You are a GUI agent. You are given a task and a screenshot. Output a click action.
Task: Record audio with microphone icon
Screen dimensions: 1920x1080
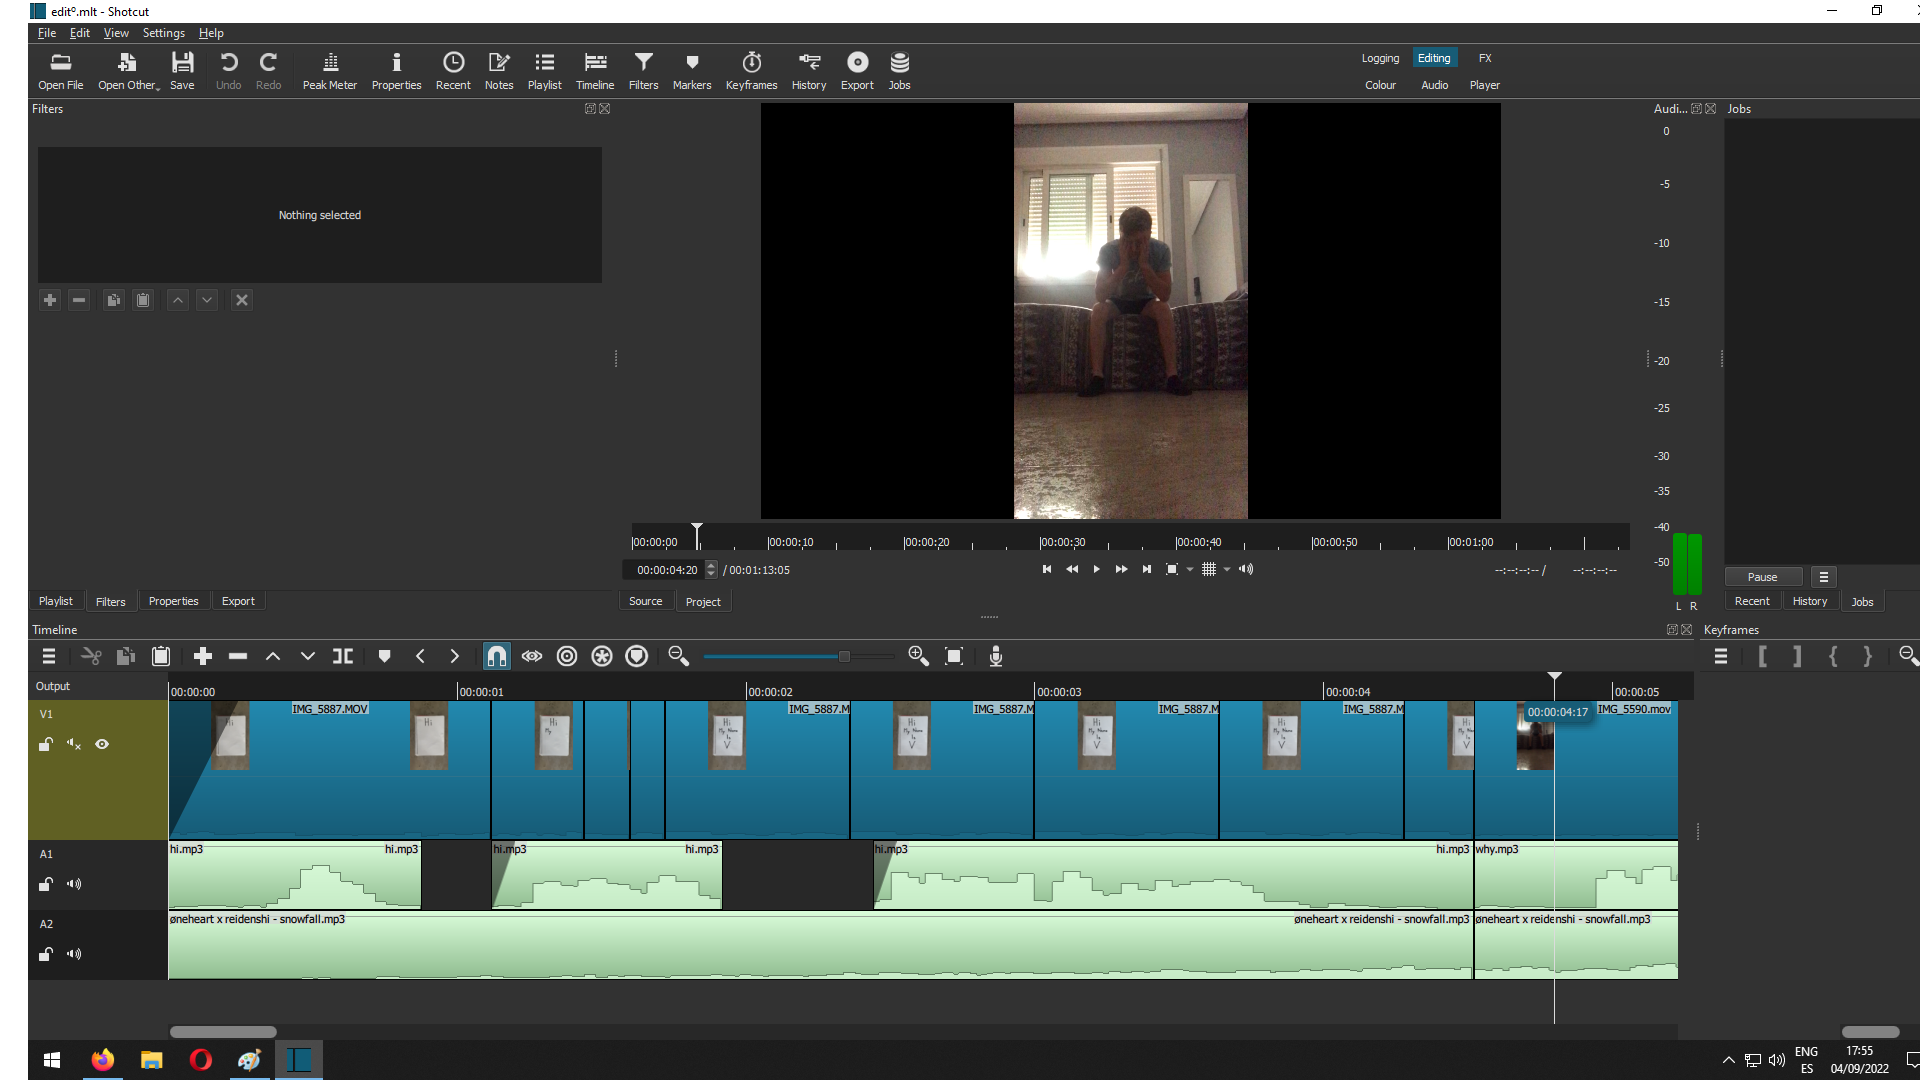click(x=996, y=656)
